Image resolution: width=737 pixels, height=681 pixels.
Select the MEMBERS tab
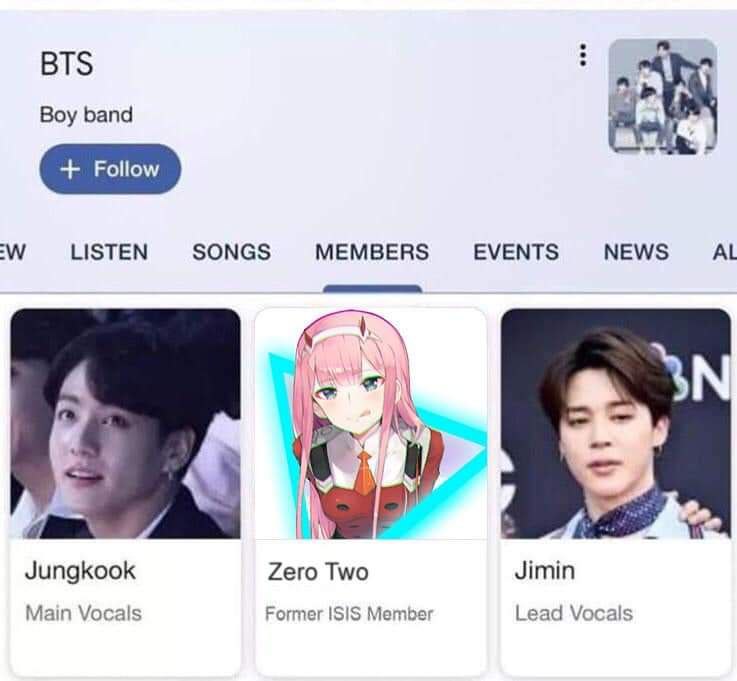[x=372, y=252]
